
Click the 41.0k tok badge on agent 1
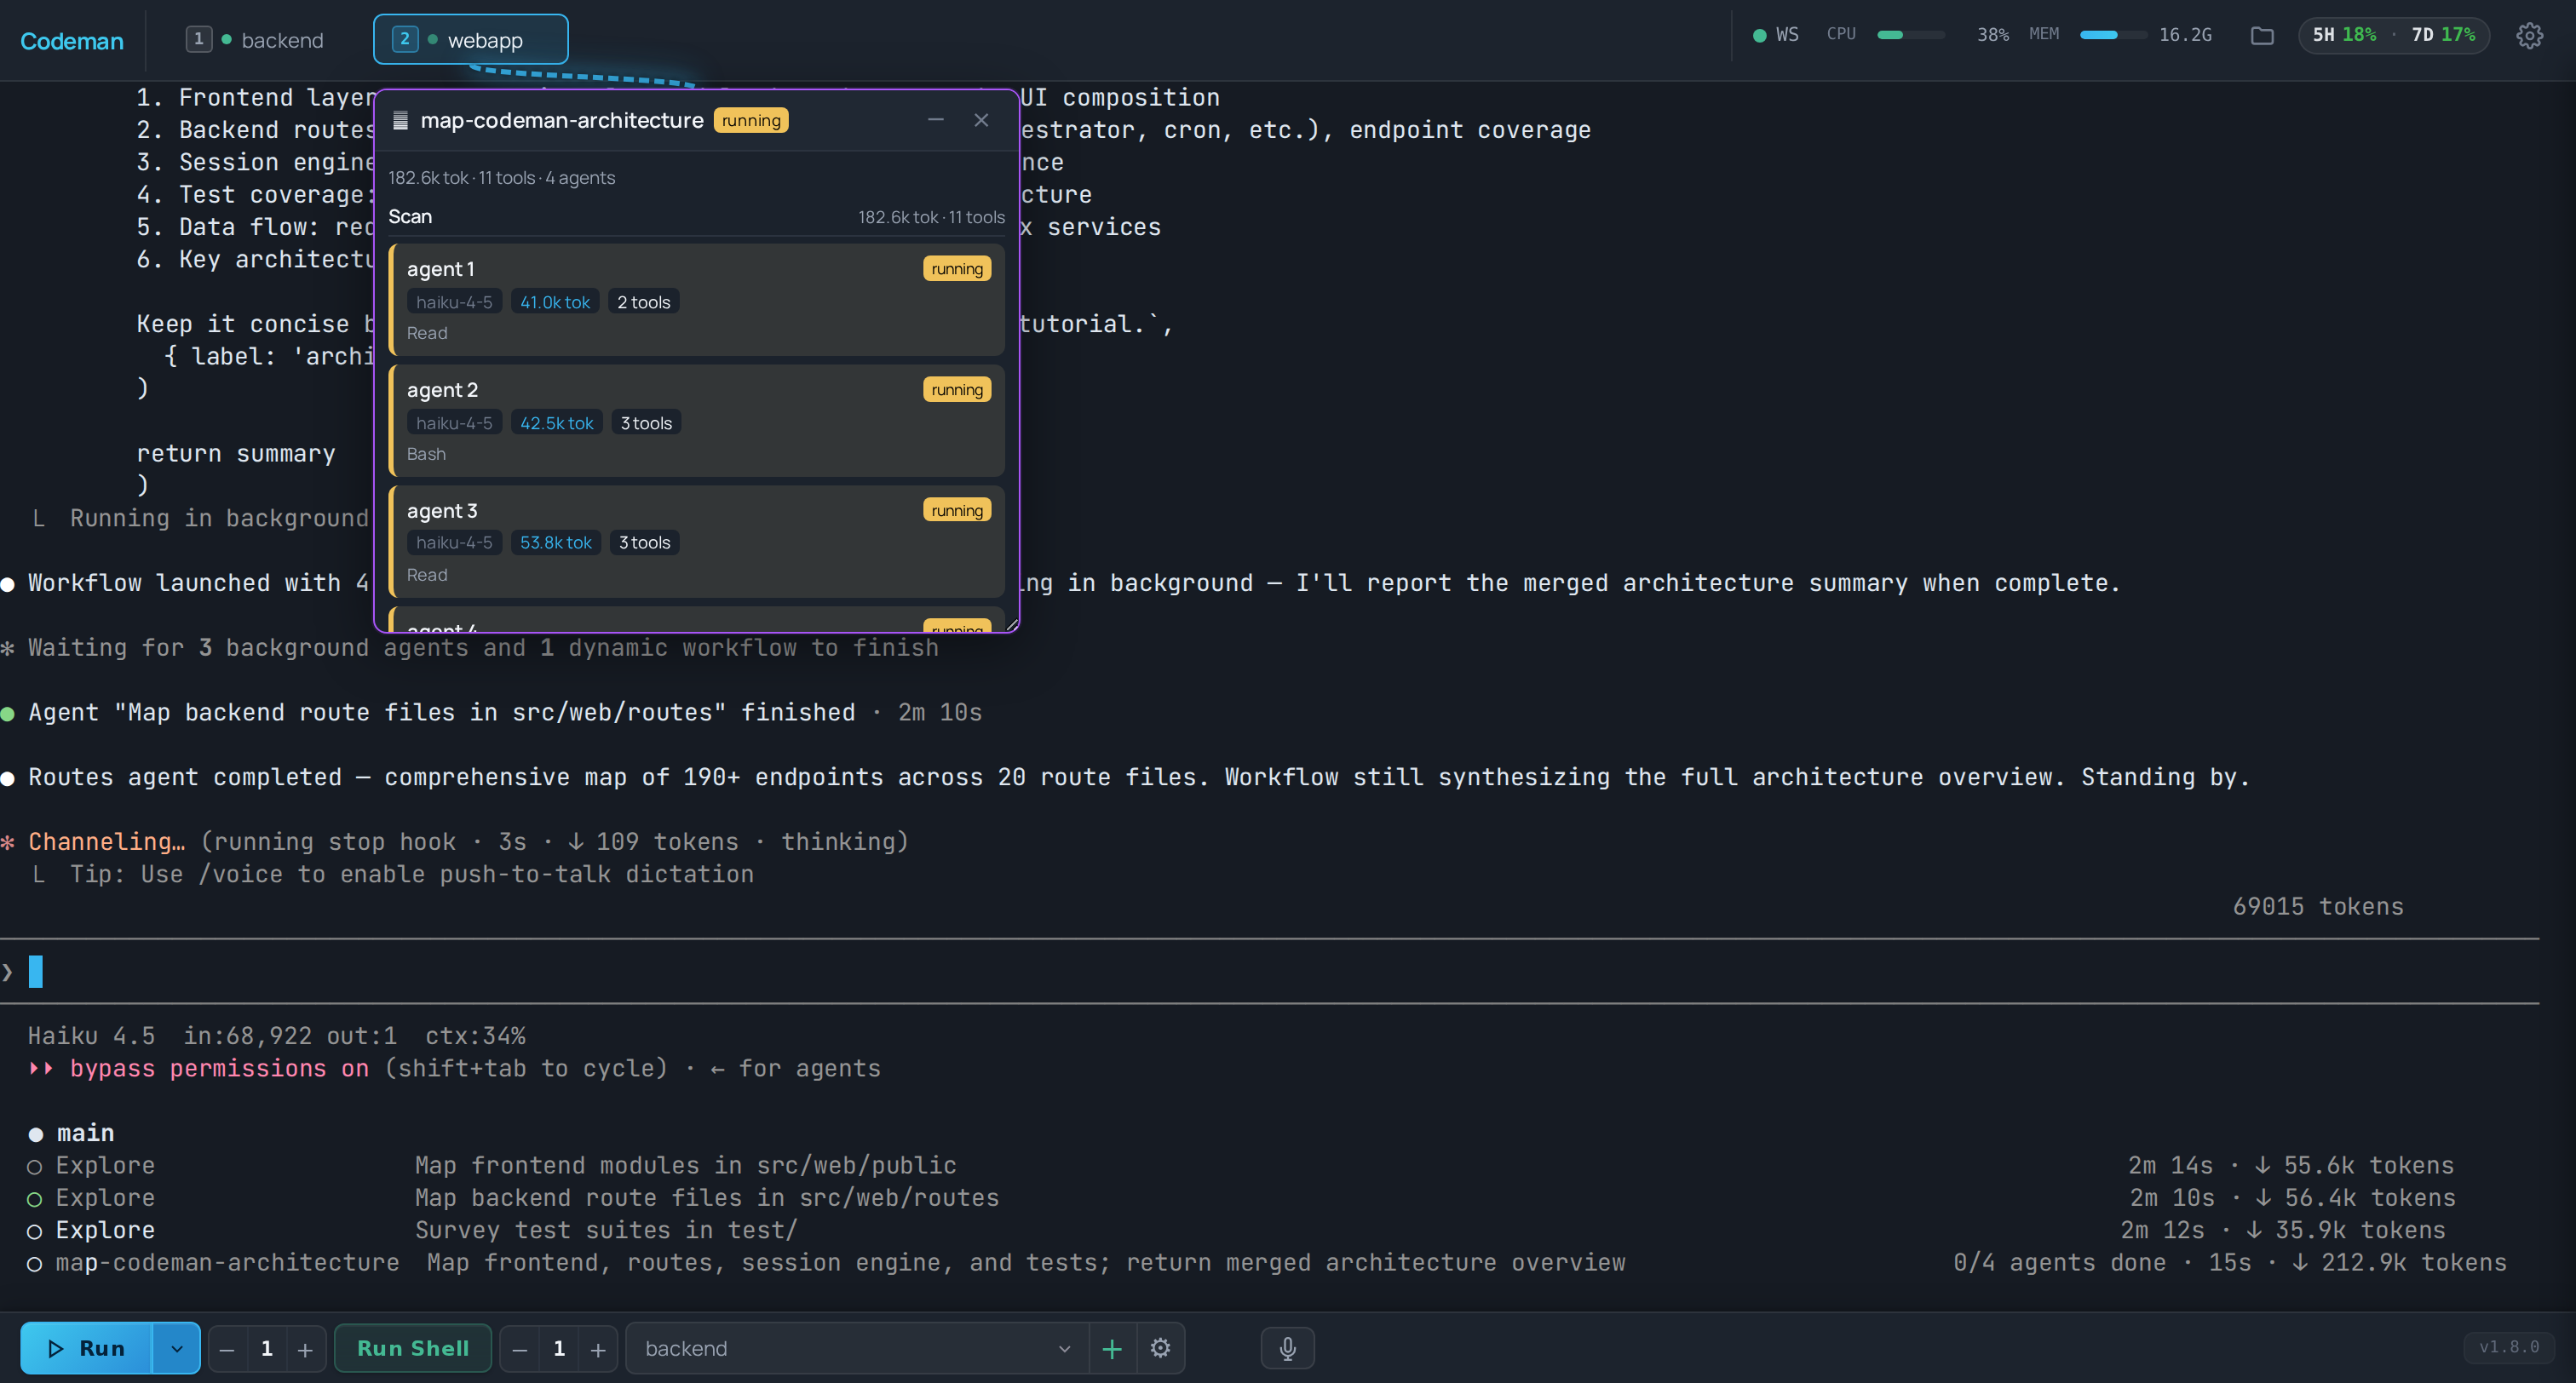(555, 302)
